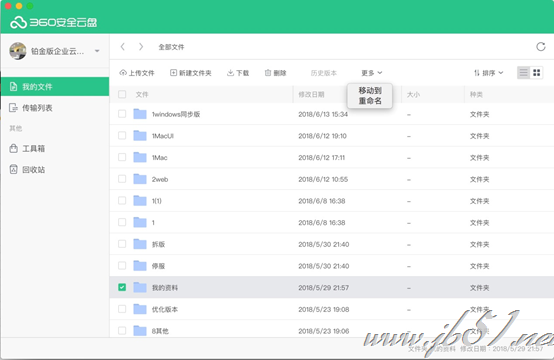
Task: Click folder icon of 优化版本
Action: [140, 309]
